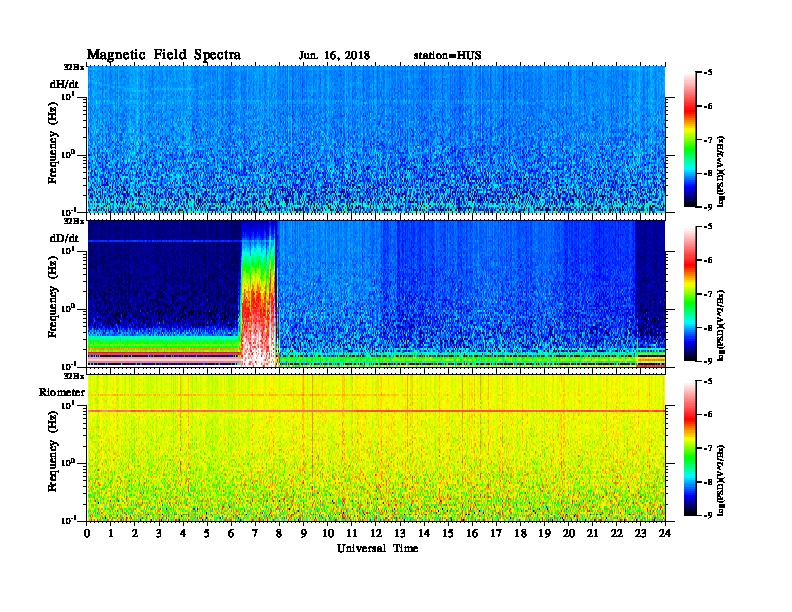
Task: Click hour tick label "6" on time axis
Action: 231,533
